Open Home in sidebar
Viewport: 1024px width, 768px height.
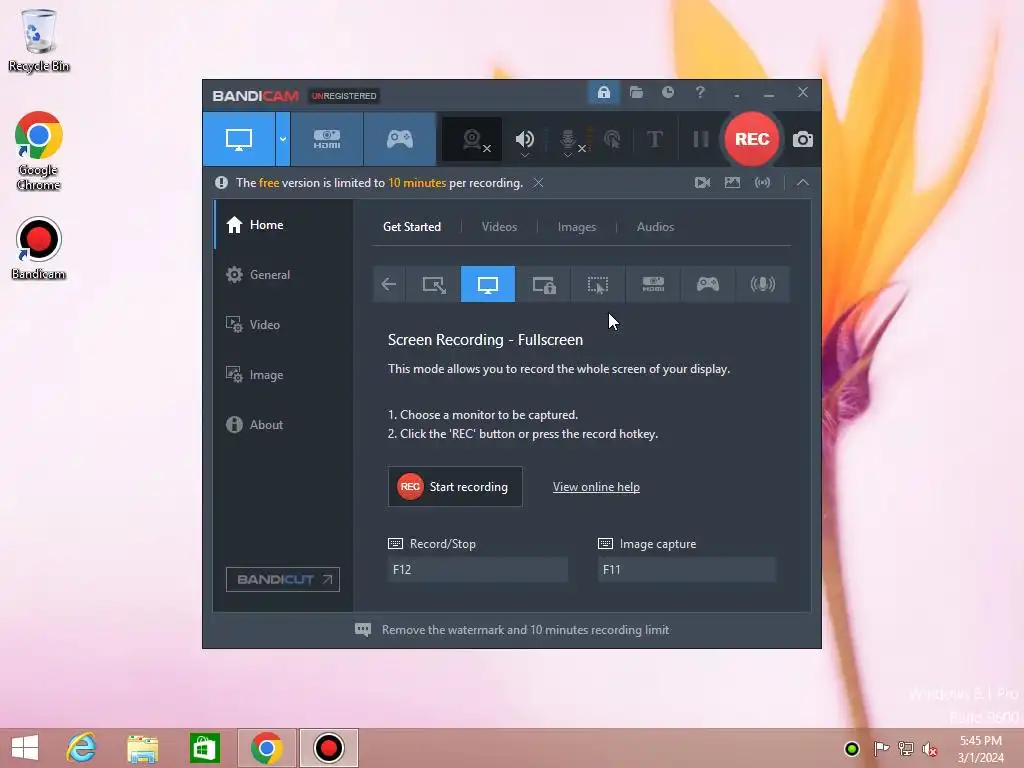pos(283,225)
